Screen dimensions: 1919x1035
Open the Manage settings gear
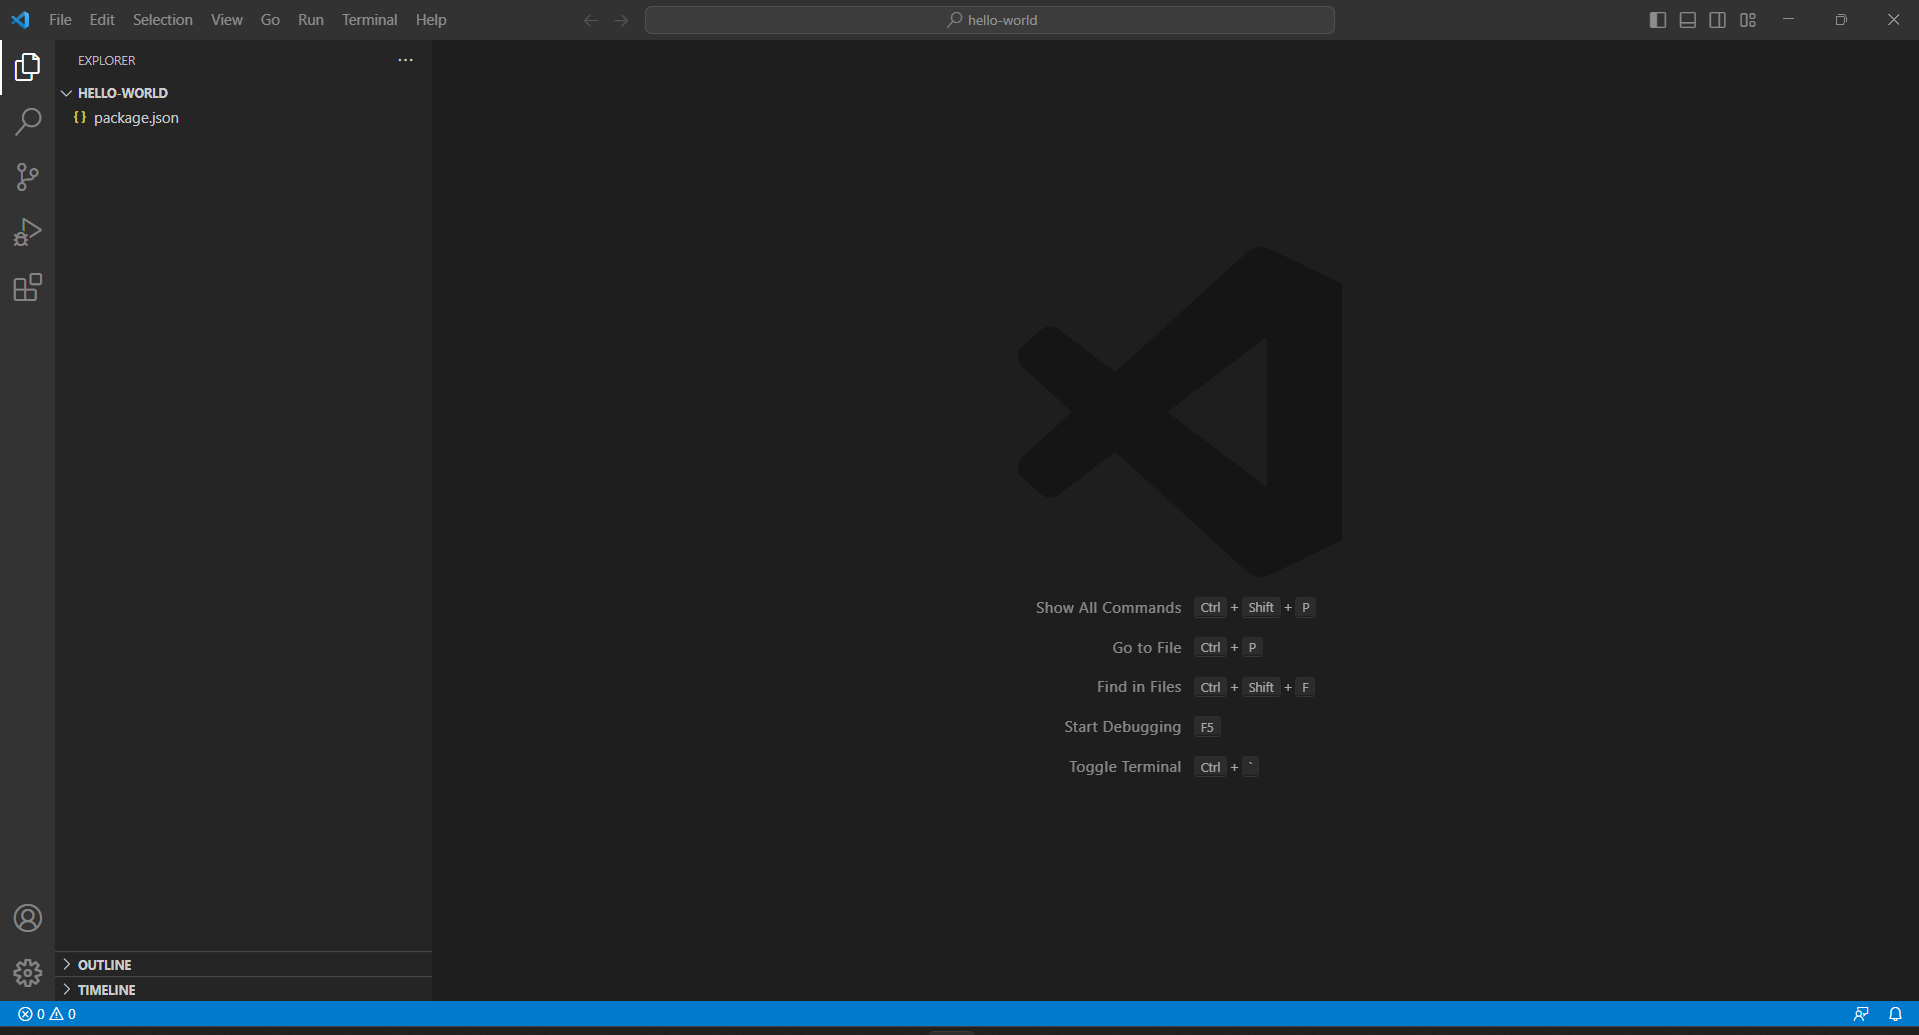(27, 972)
